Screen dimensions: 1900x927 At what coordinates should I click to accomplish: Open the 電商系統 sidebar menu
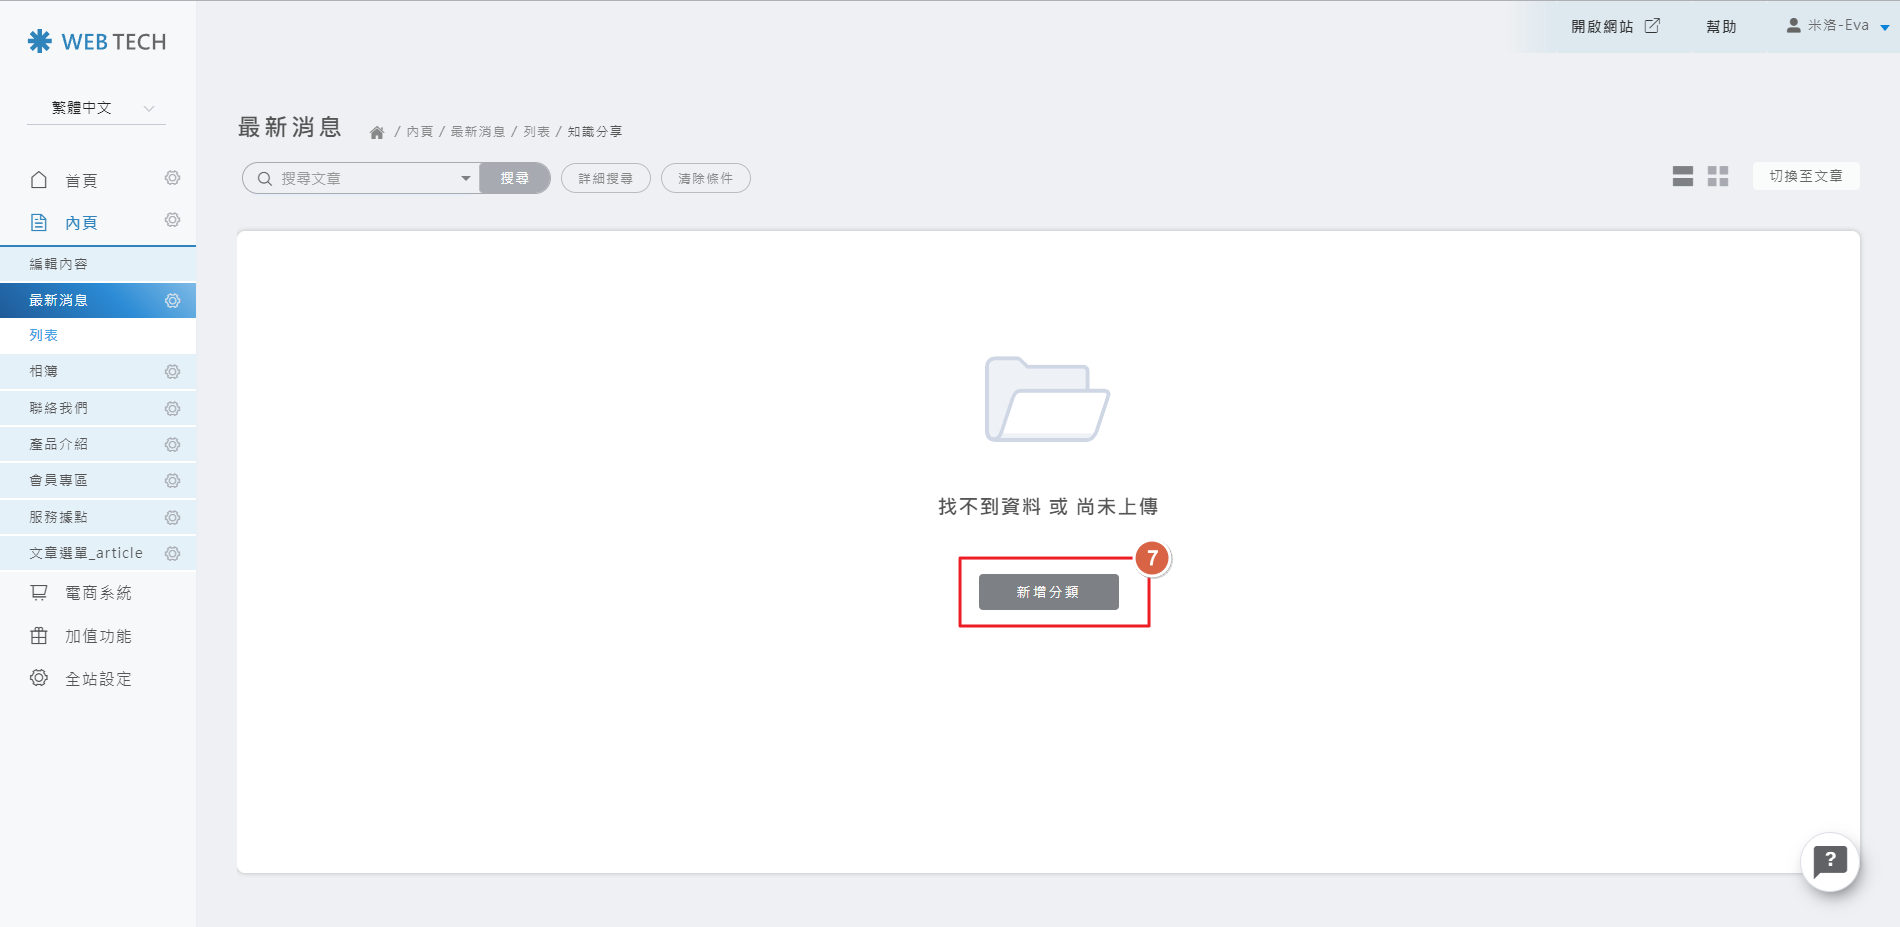[x=97, y=593]
